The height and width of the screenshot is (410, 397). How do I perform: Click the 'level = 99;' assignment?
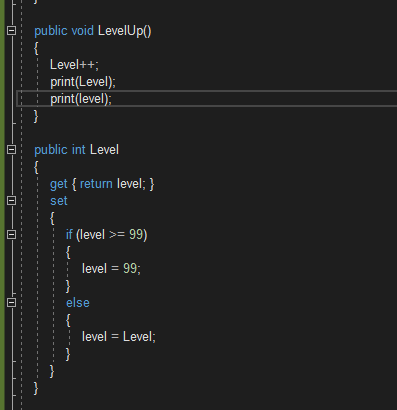coord(111,268)
